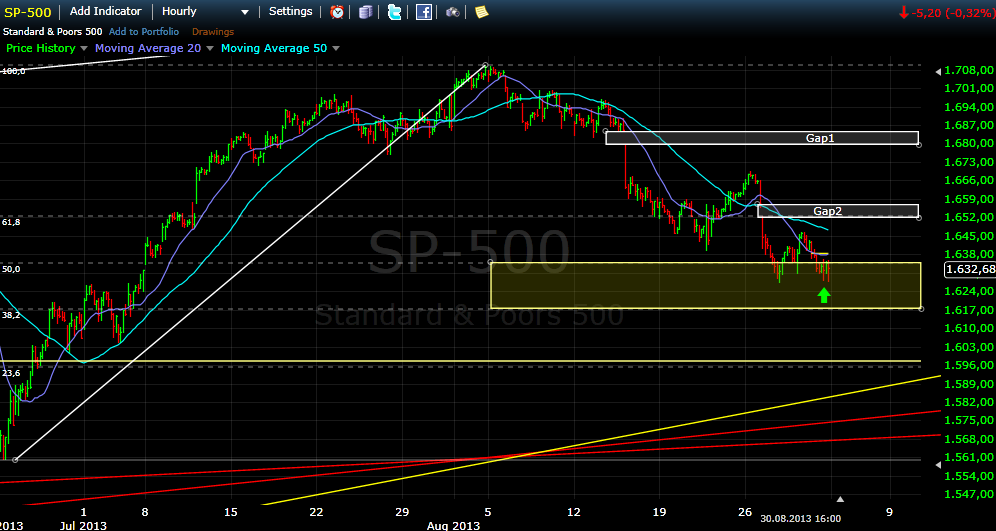Click the current price label 1.632,68
The width and height of the screenshot is (996, 531).
(969, 269)
